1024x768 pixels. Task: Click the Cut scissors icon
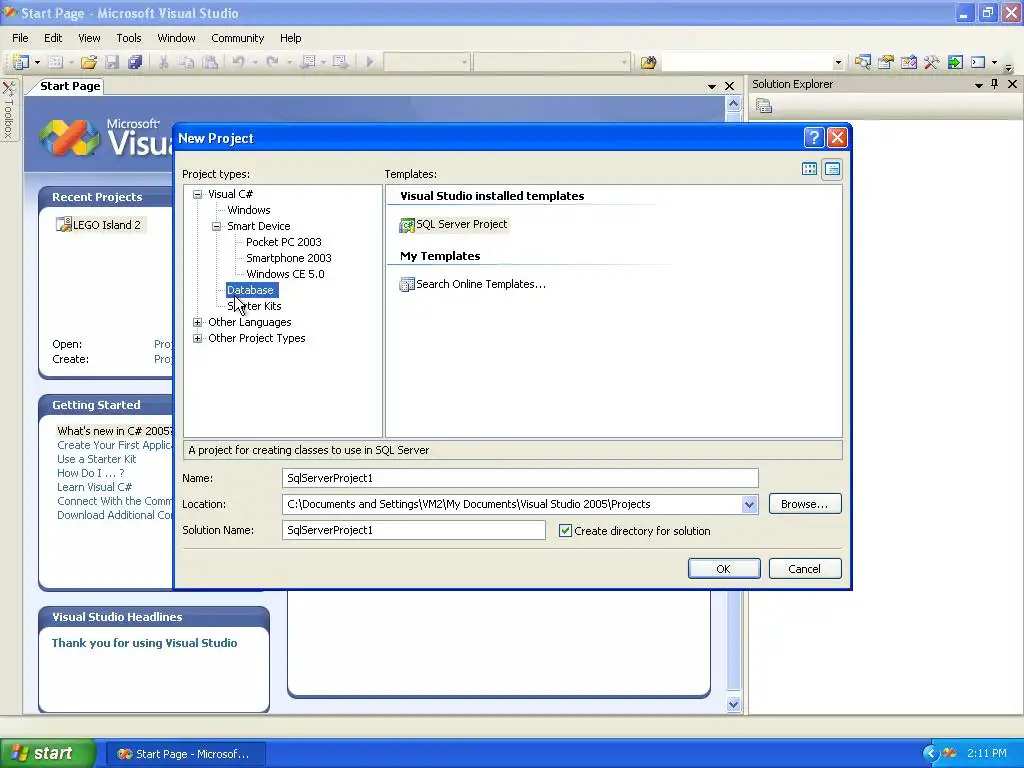163,62
